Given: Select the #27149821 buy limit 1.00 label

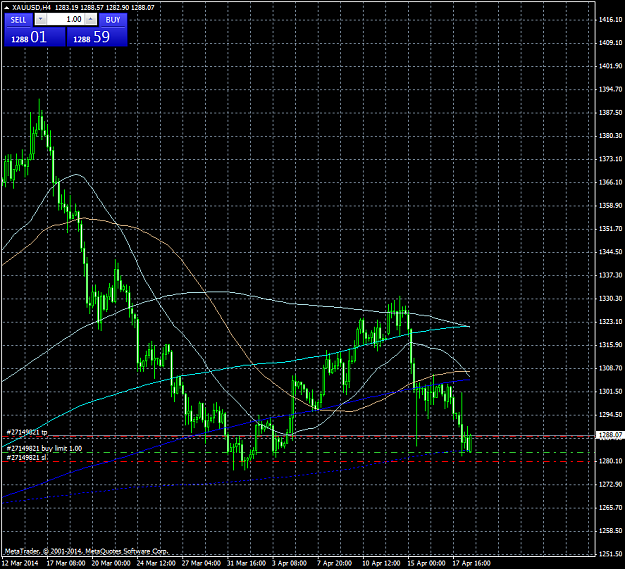Looking at the screenshot, I should 44,448.
